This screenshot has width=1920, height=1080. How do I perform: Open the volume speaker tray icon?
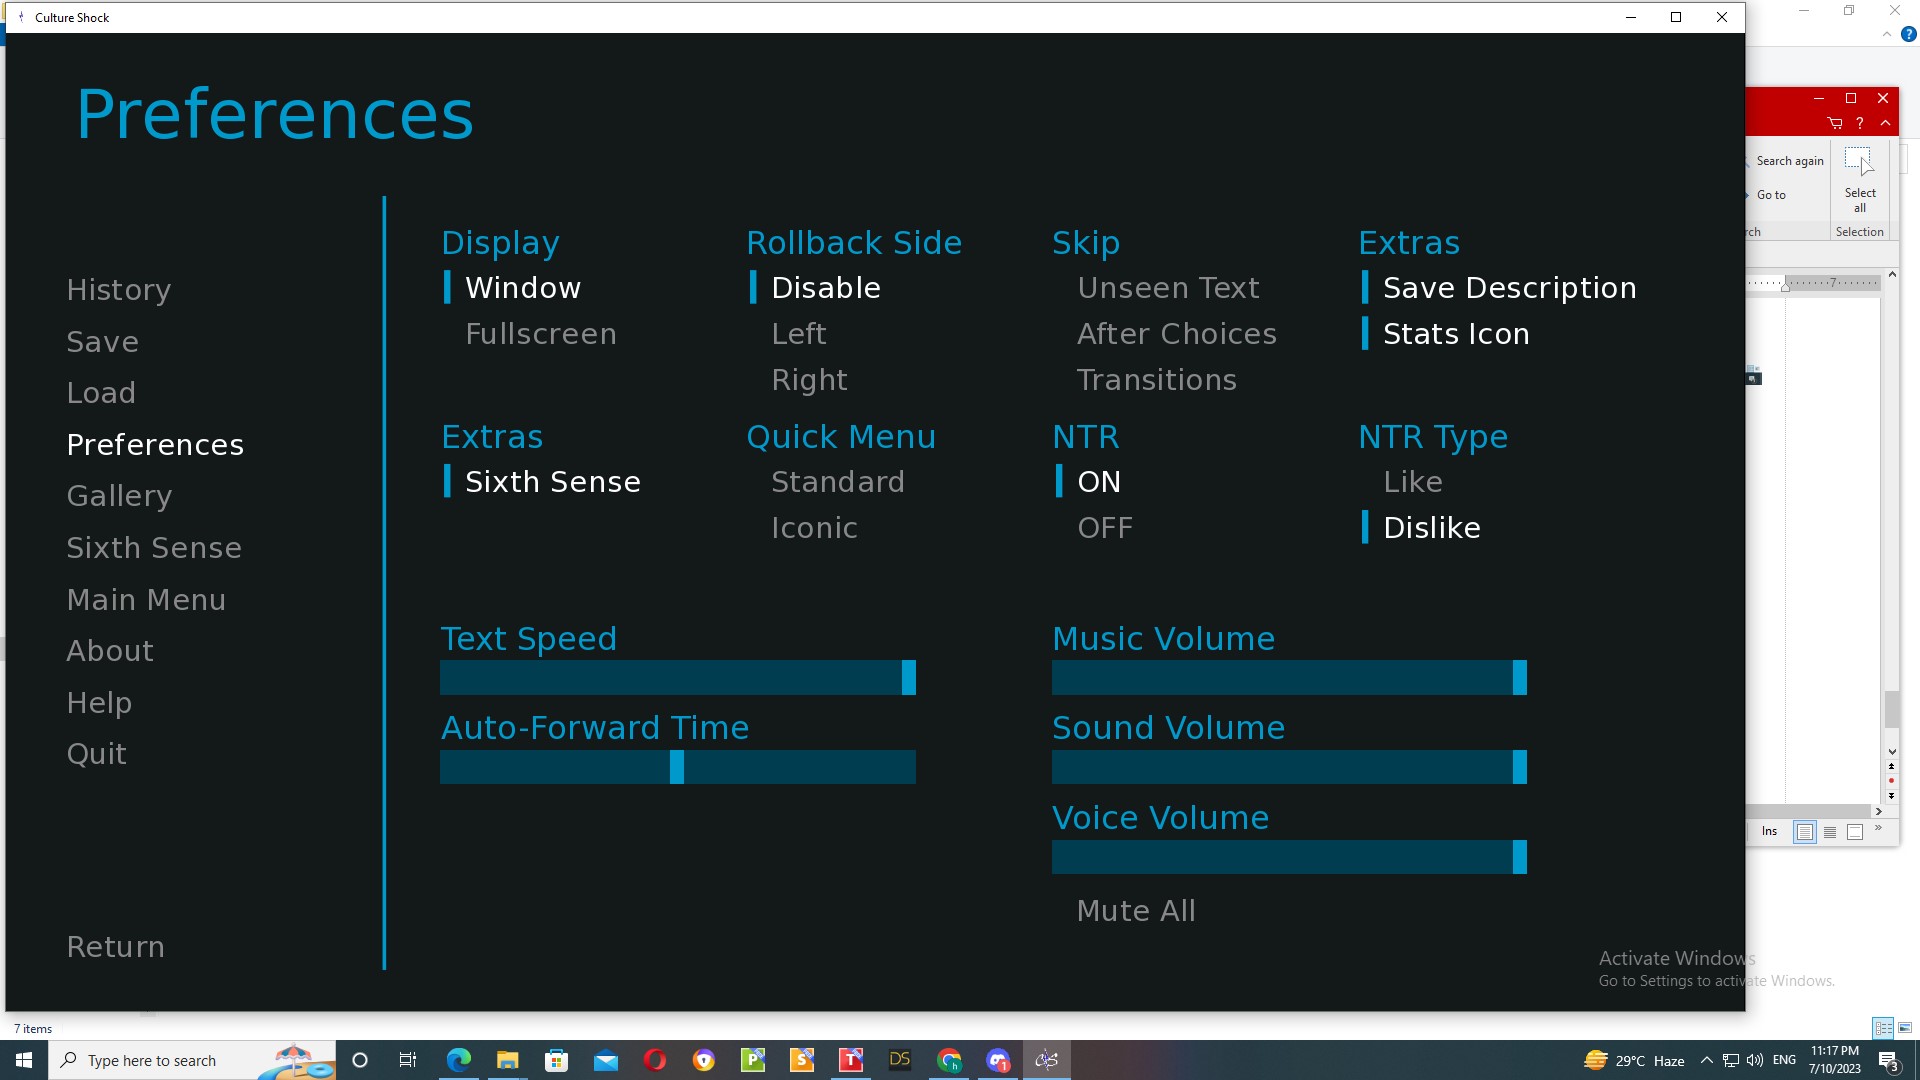tap(1755, 1060)
